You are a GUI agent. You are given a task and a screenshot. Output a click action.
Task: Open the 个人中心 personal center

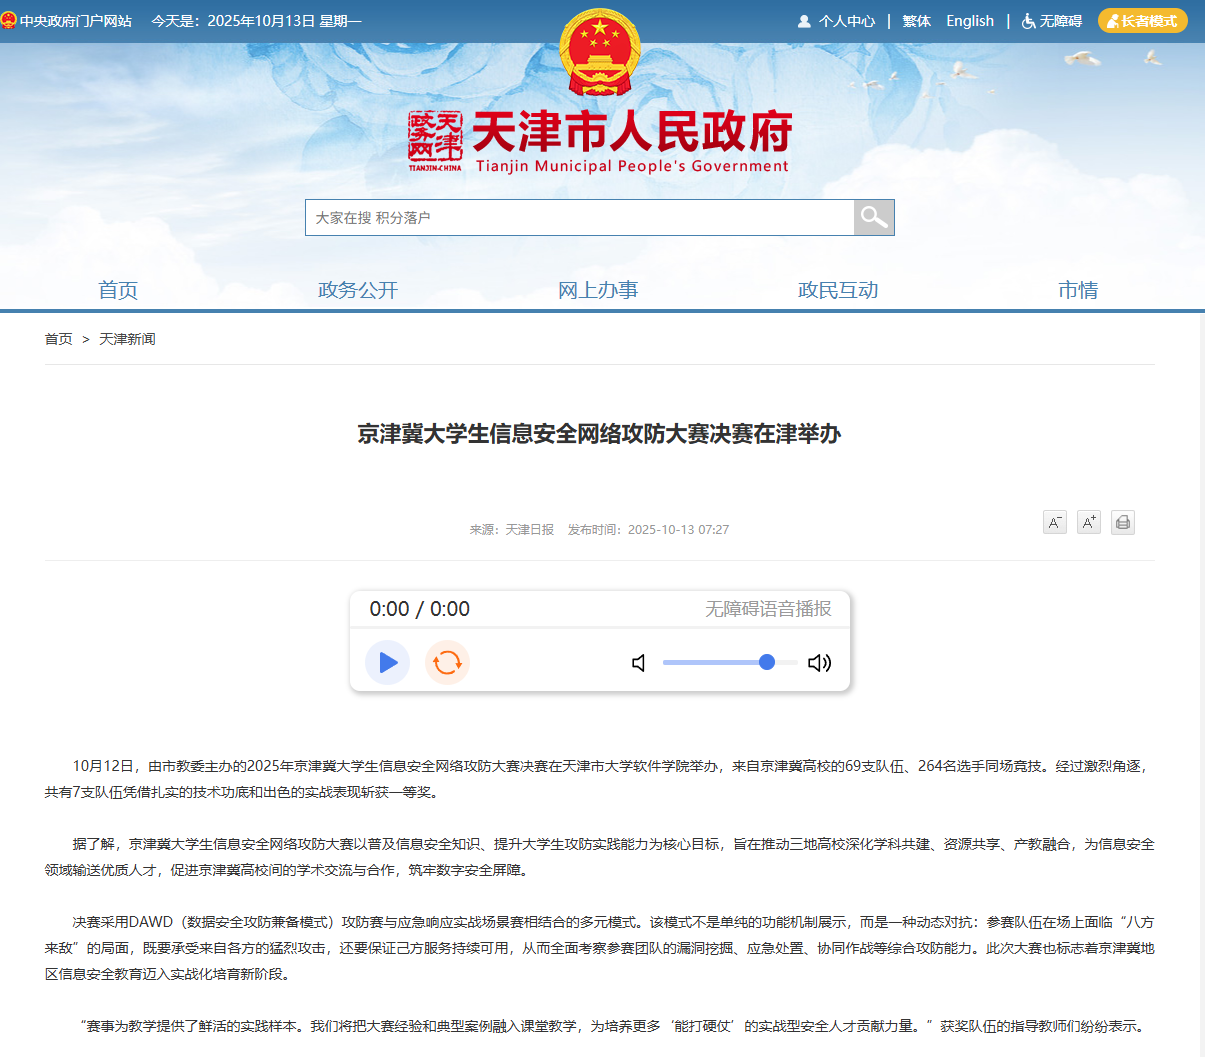tap(836, 21)
